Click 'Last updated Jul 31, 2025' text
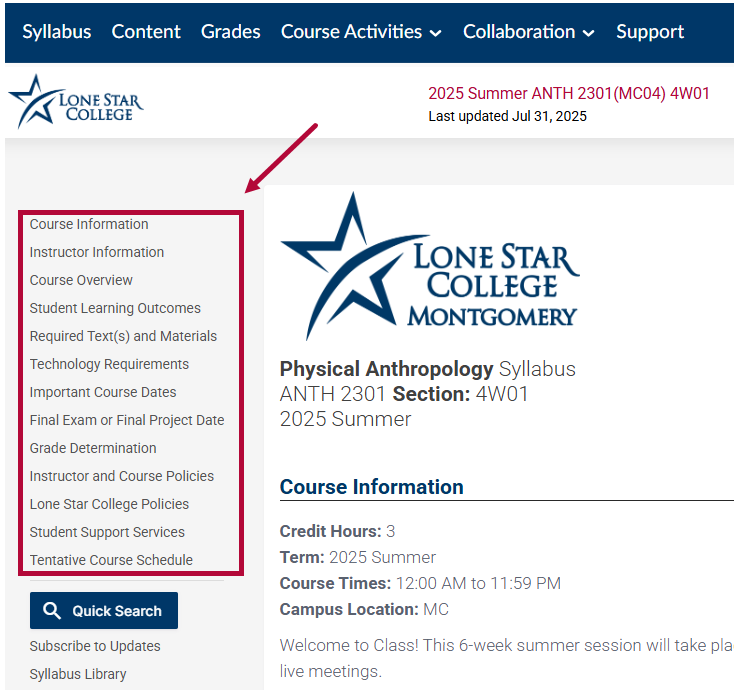 click(508, 116)
